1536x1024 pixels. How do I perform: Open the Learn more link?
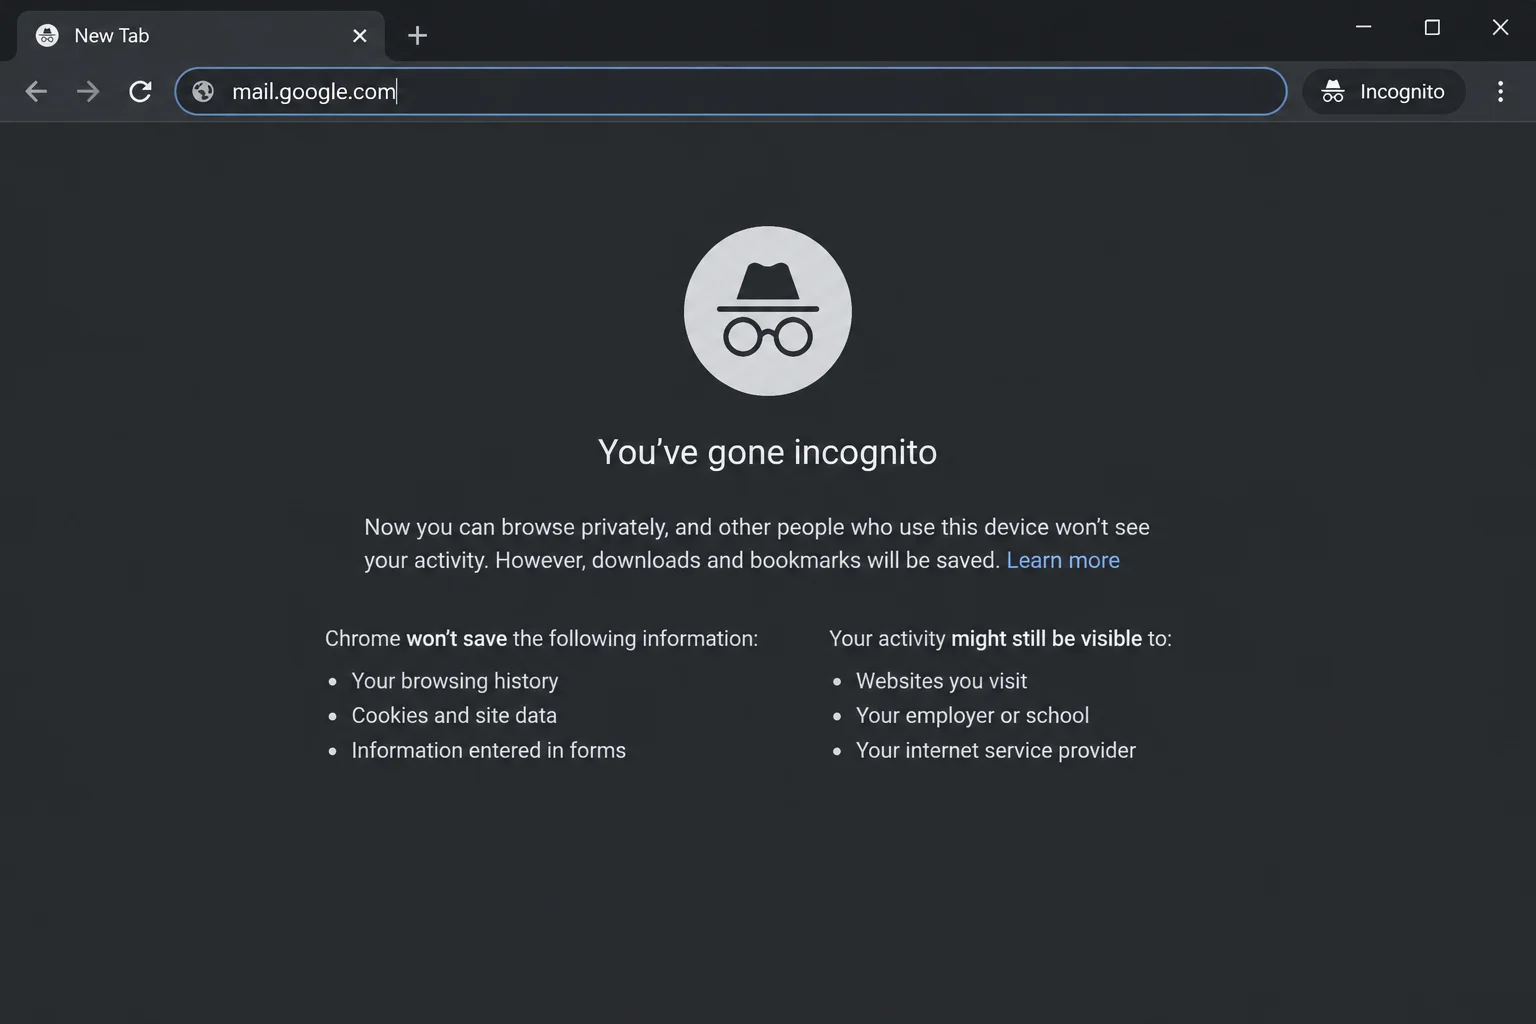pos(1063,560)
